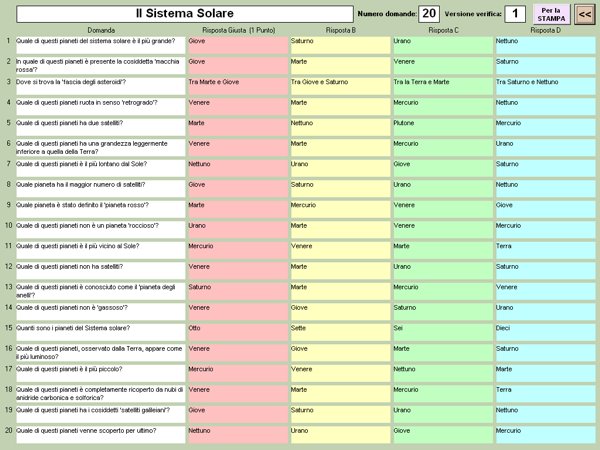Screen dimensions: 600x450
Task: Click 'Giove' answer C in question 7
Action: click(443, 168)
